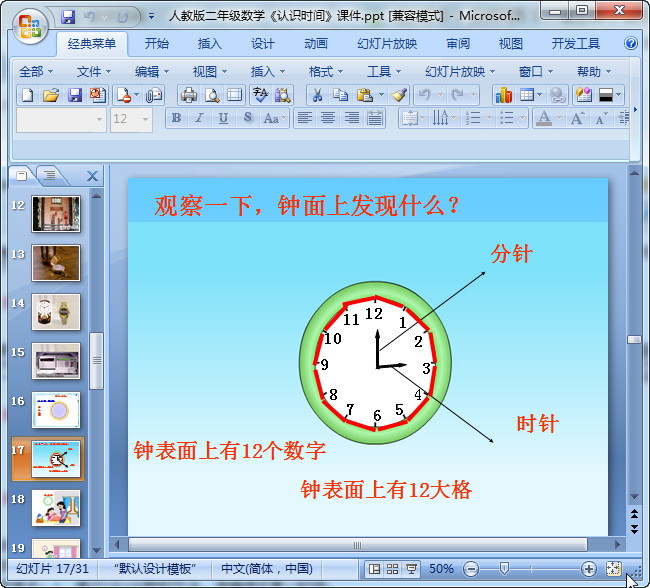Viewport: 650px width, 588px height.
Task: Click the Format Painter brush icon
Action: 400,95
